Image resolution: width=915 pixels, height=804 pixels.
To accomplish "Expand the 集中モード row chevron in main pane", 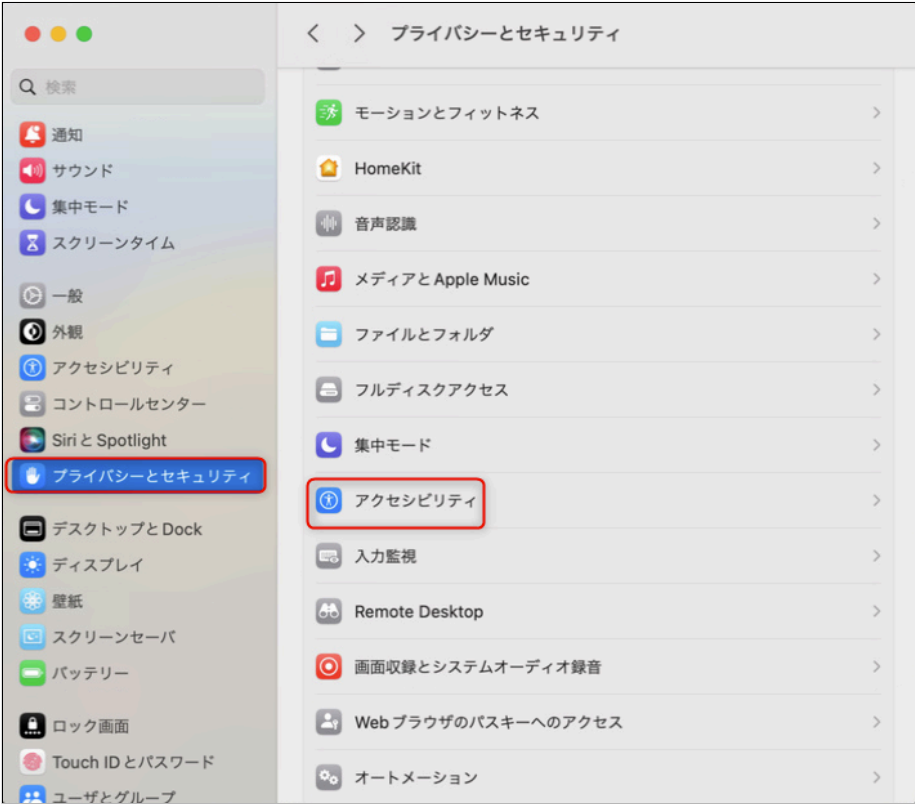I will [x=876, y=445].
